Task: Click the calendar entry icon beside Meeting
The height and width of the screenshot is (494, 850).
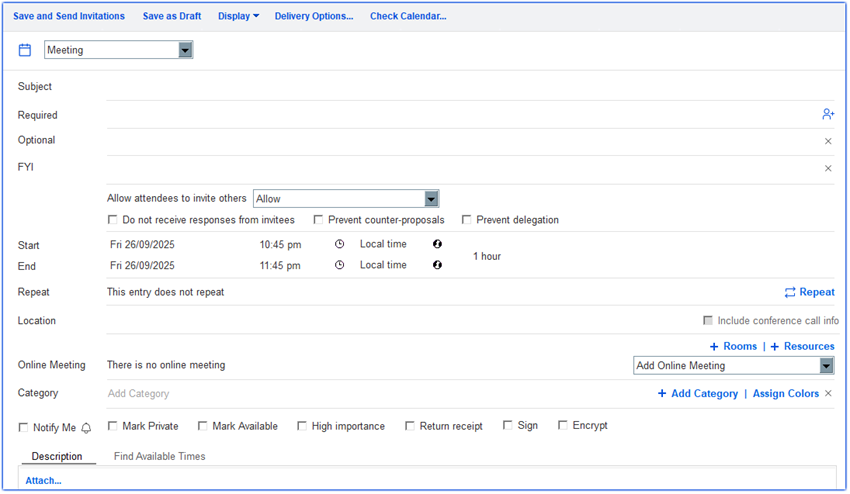Action: click(x=25, y=50)
